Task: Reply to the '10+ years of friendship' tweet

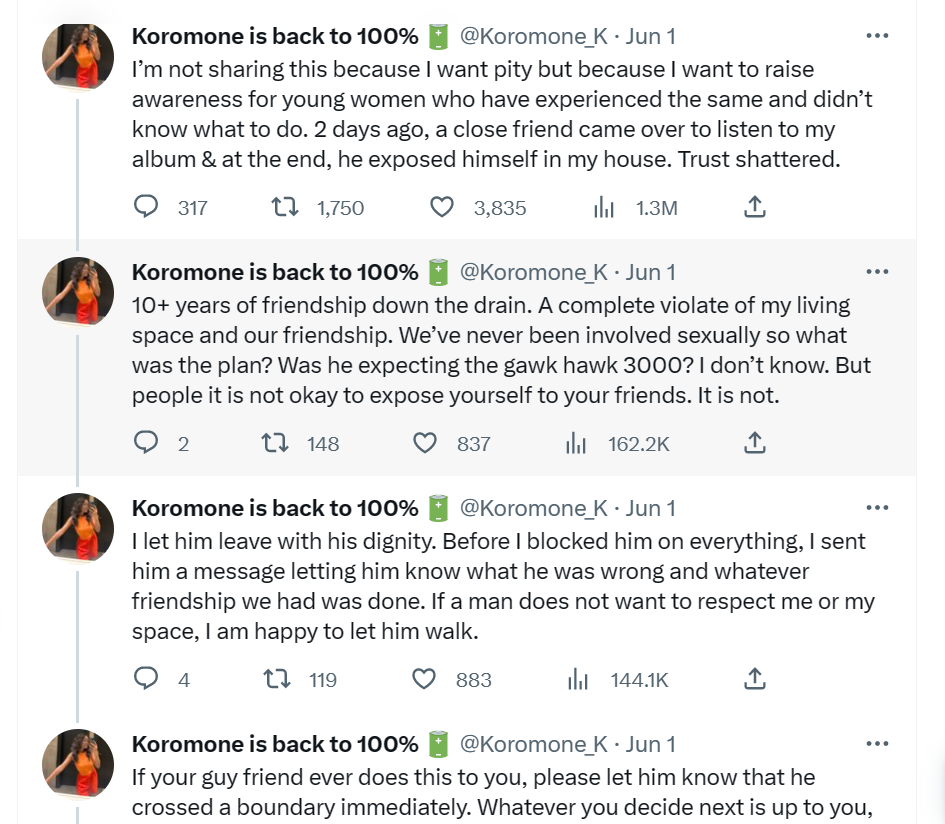Action: pyautogui.click(x=146, y=443)
